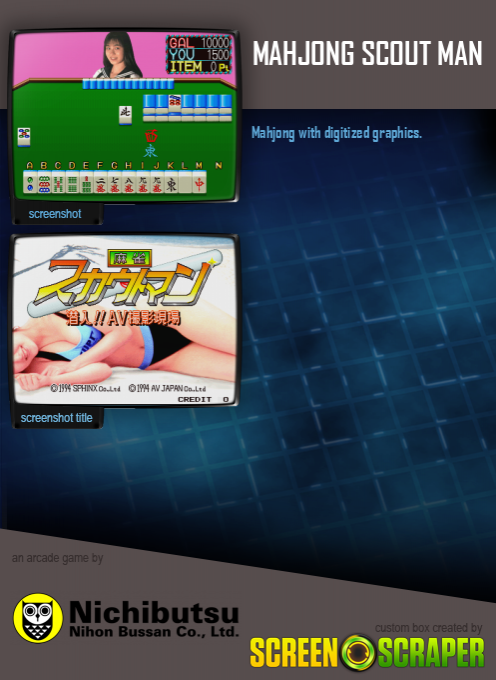Click the letter "N" above the hand
The height and width of the screenshot is (680, 496).
(219, 165)
